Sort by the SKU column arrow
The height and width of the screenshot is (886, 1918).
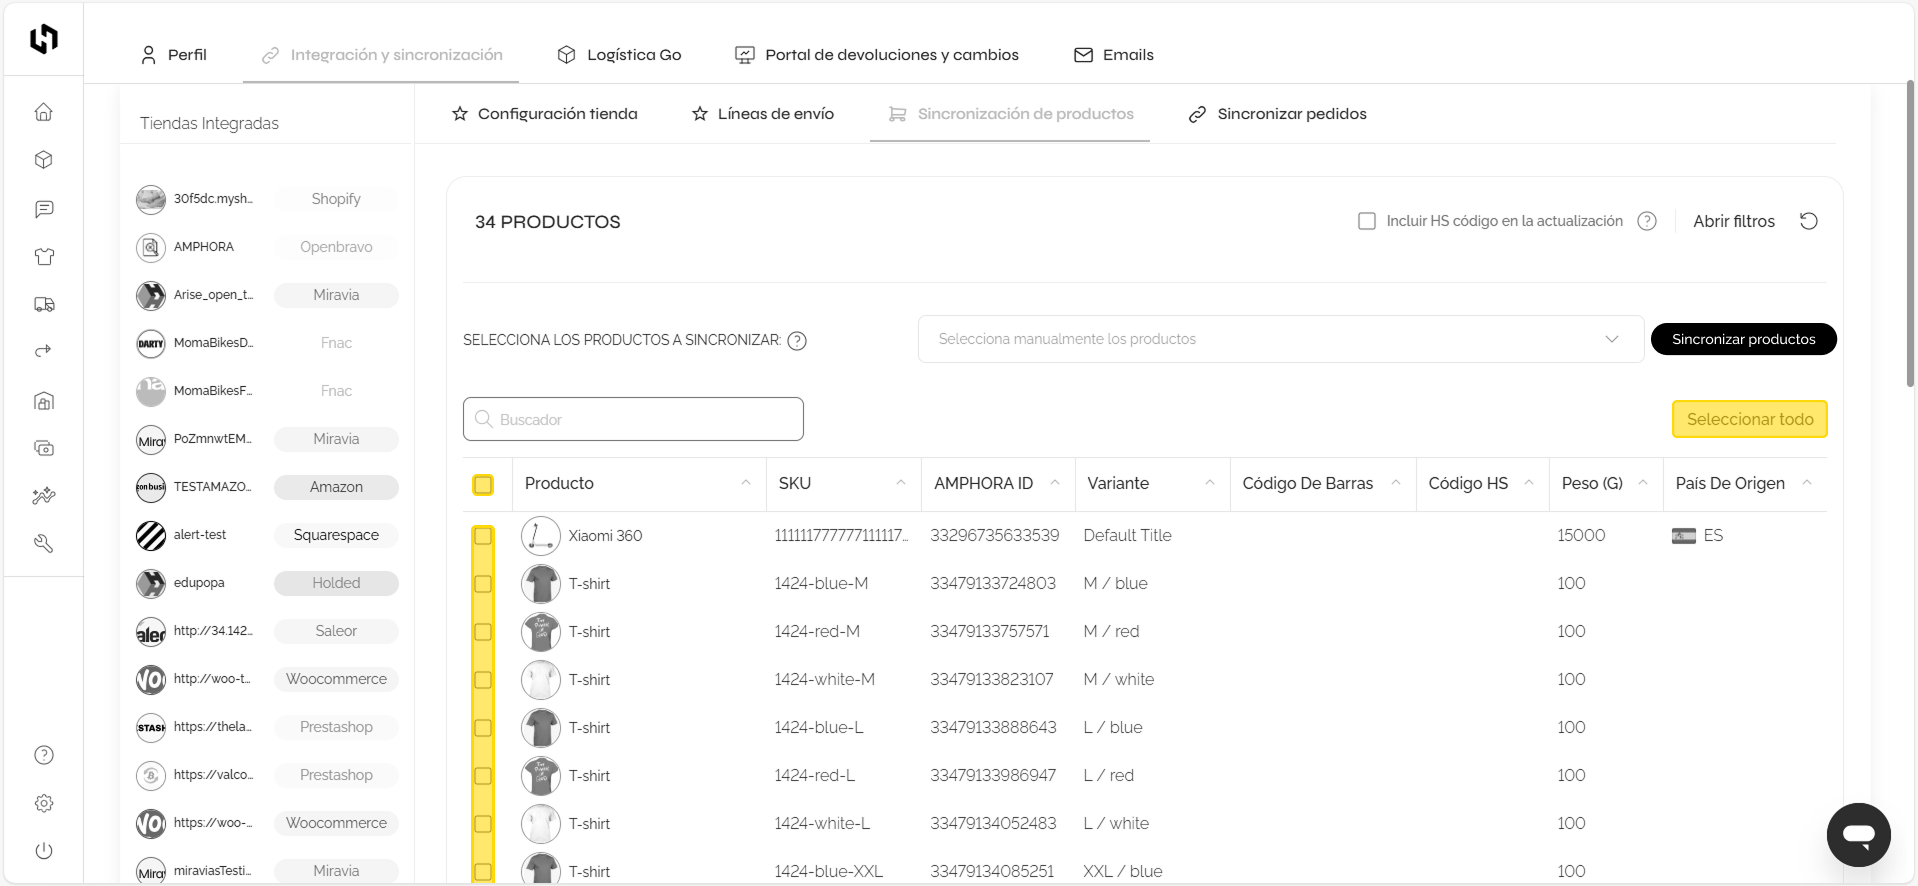click(x=900, y=483)
